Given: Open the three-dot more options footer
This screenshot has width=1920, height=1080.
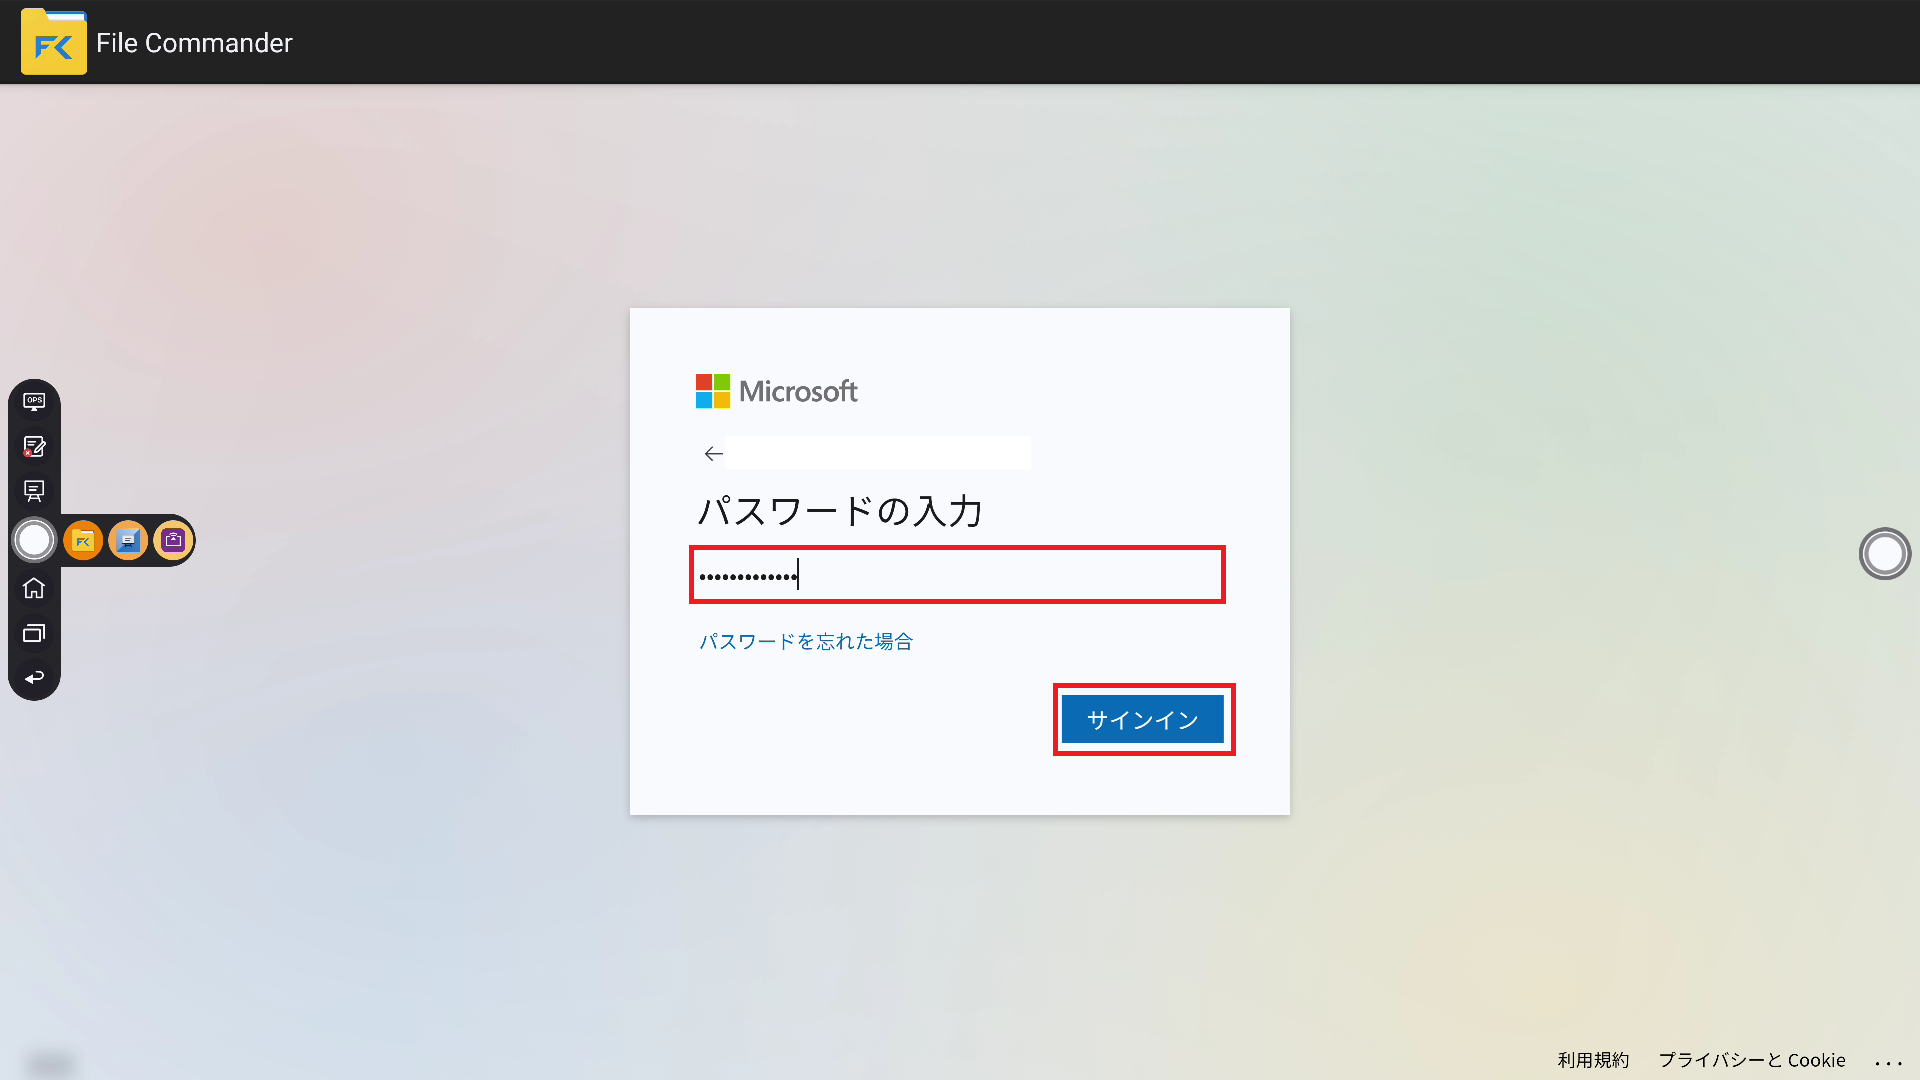Looking at the screenshot, I should point(1888,1062).
